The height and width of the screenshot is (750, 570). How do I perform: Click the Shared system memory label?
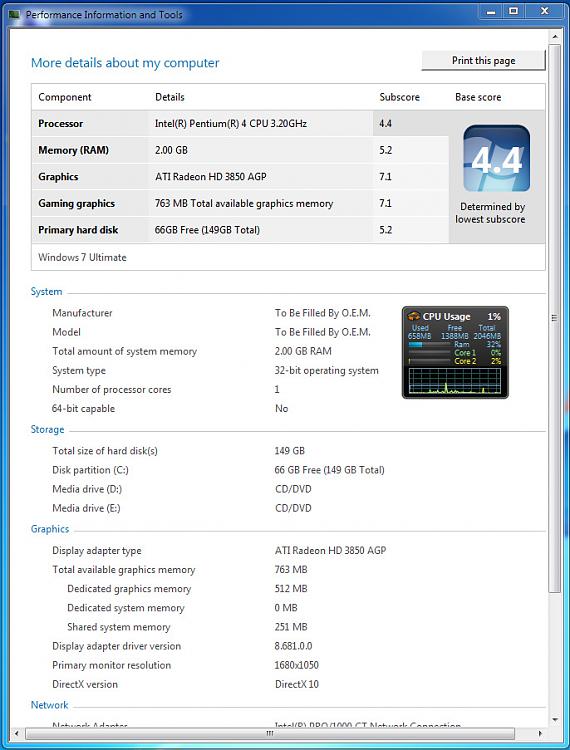pyautogui.click(x=119, y=627)
